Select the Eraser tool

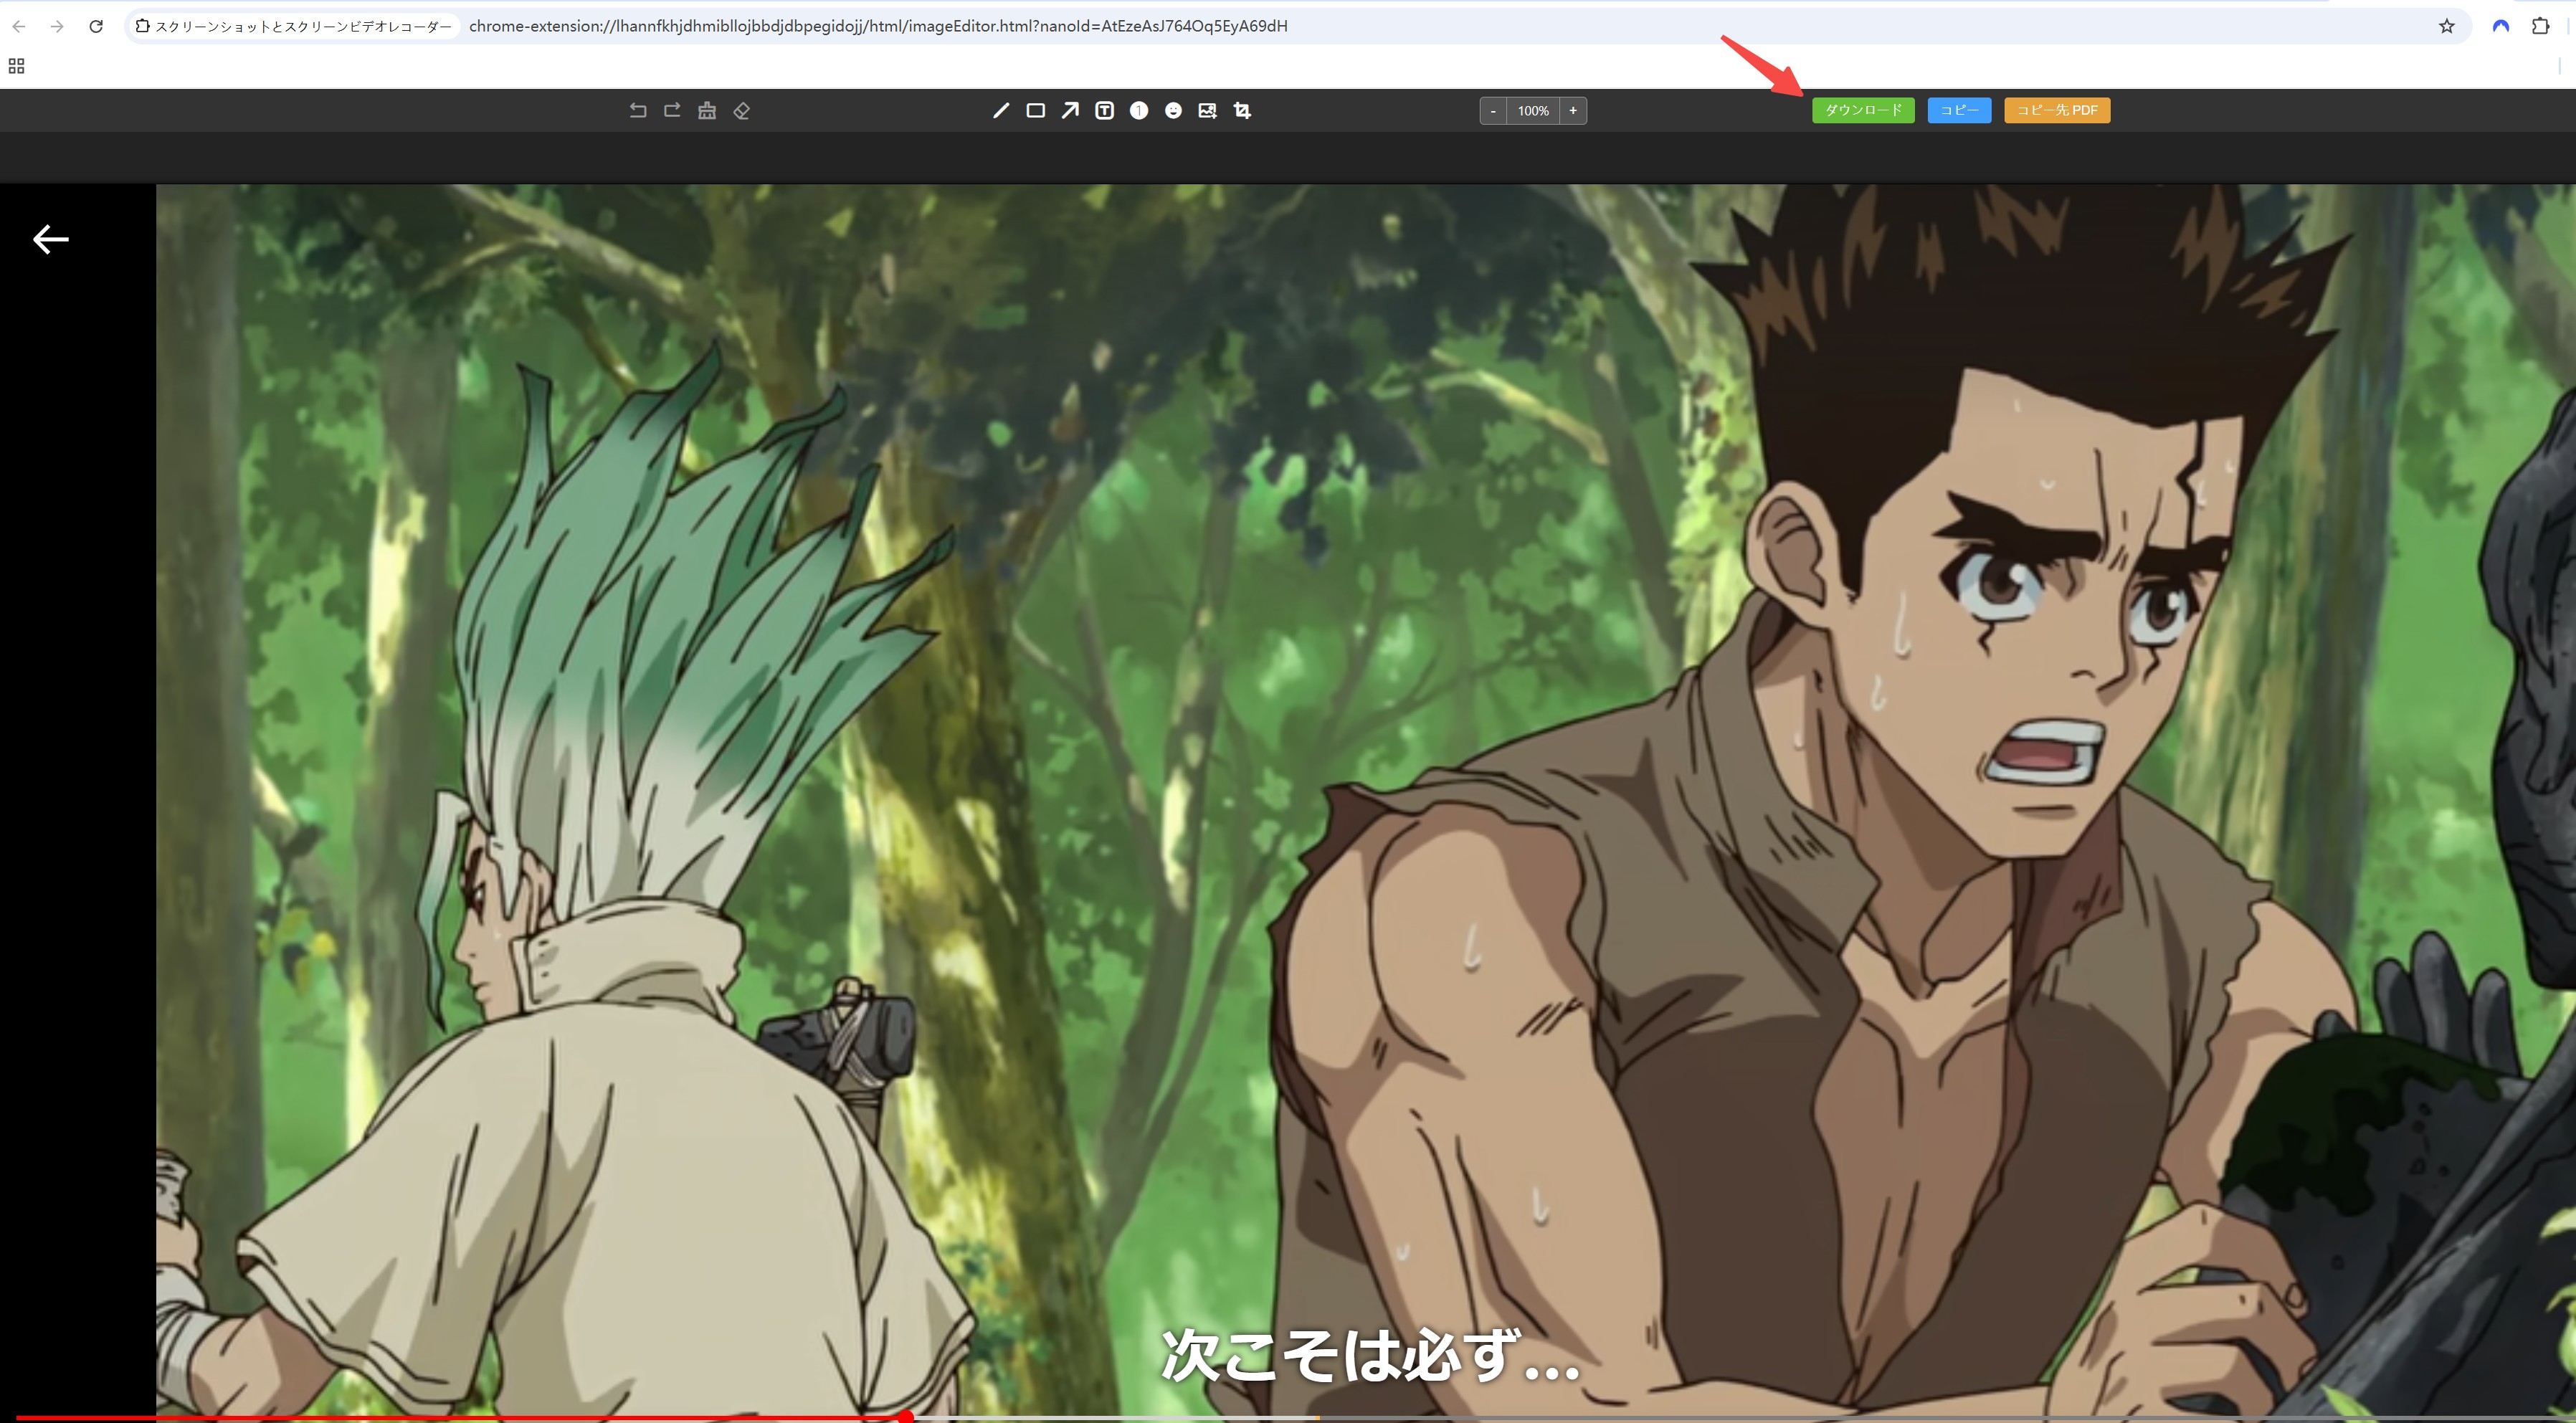tap(741, 110)
